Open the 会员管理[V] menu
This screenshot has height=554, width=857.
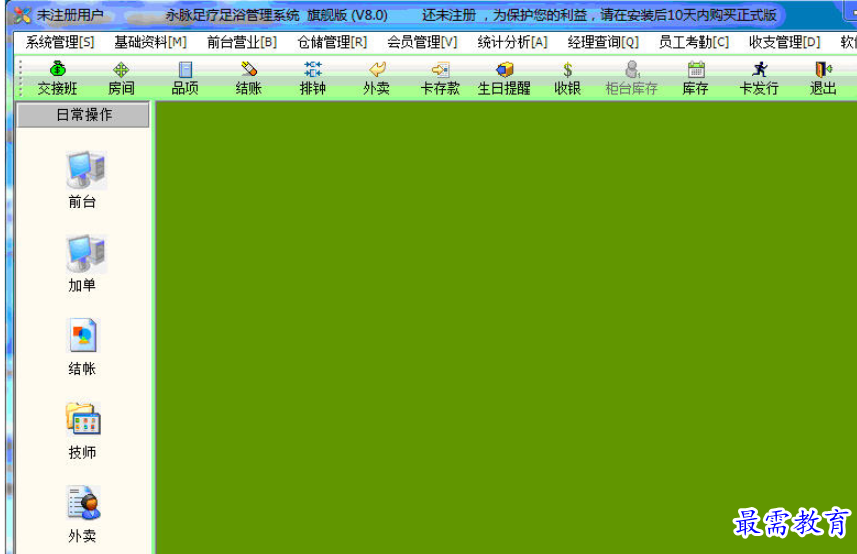point(422,42)
